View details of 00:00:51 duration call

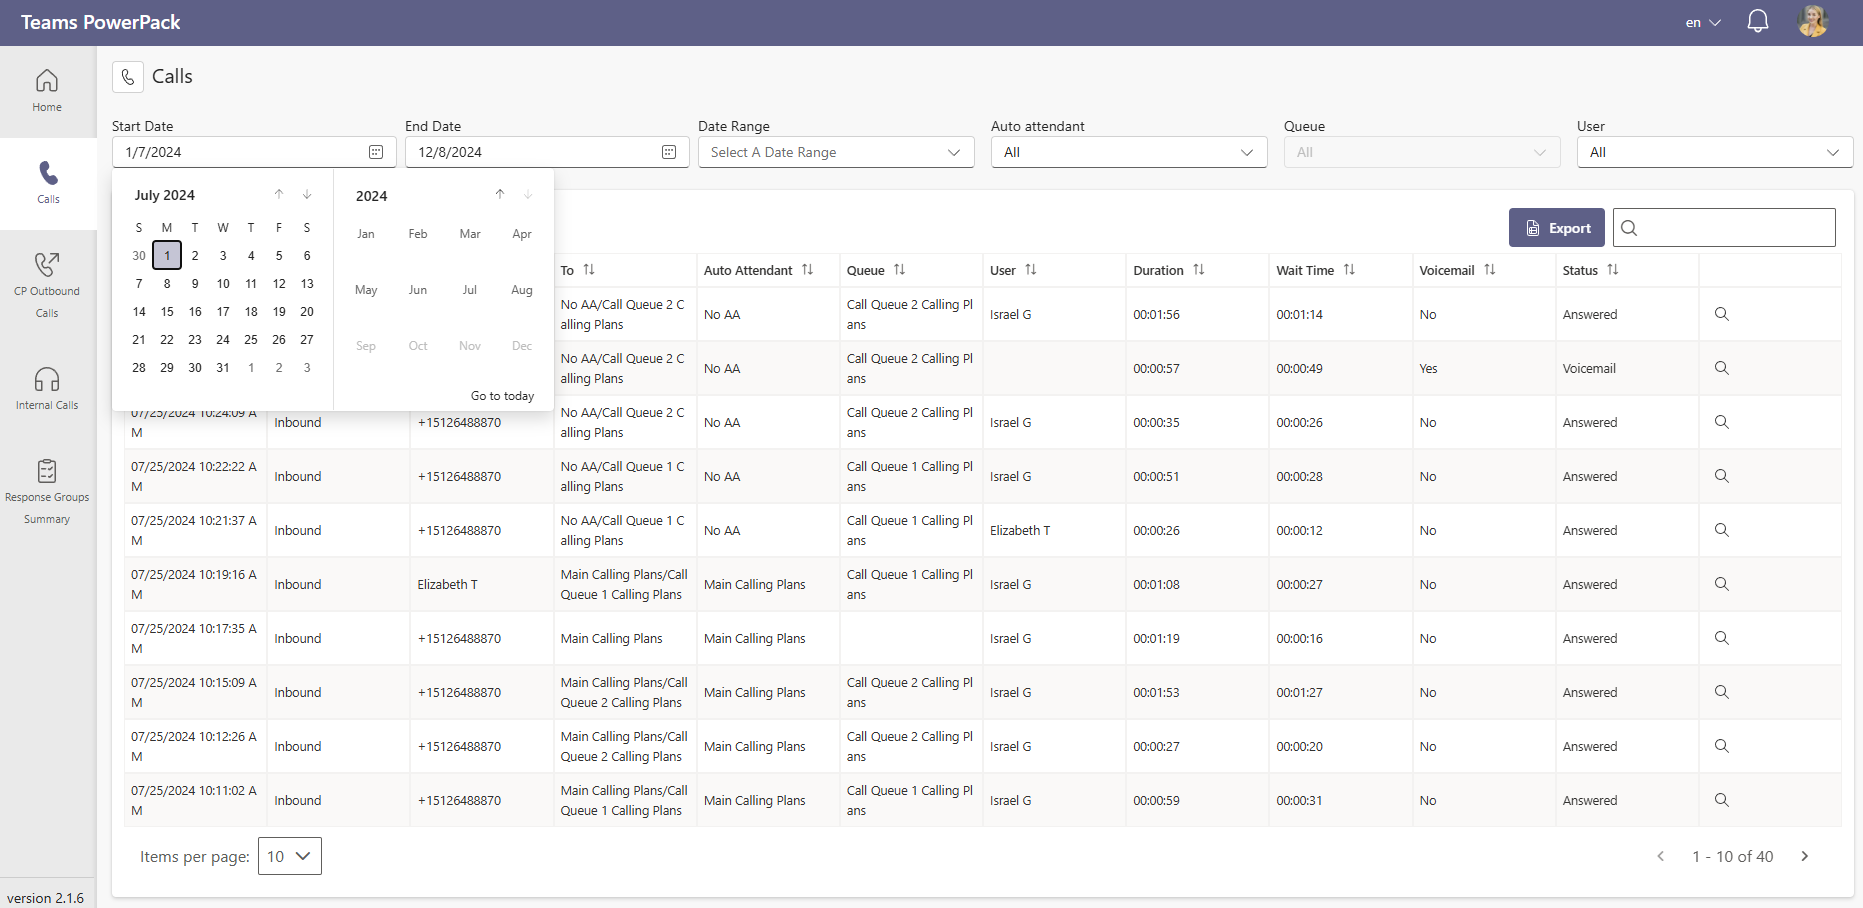point(1721,476)
